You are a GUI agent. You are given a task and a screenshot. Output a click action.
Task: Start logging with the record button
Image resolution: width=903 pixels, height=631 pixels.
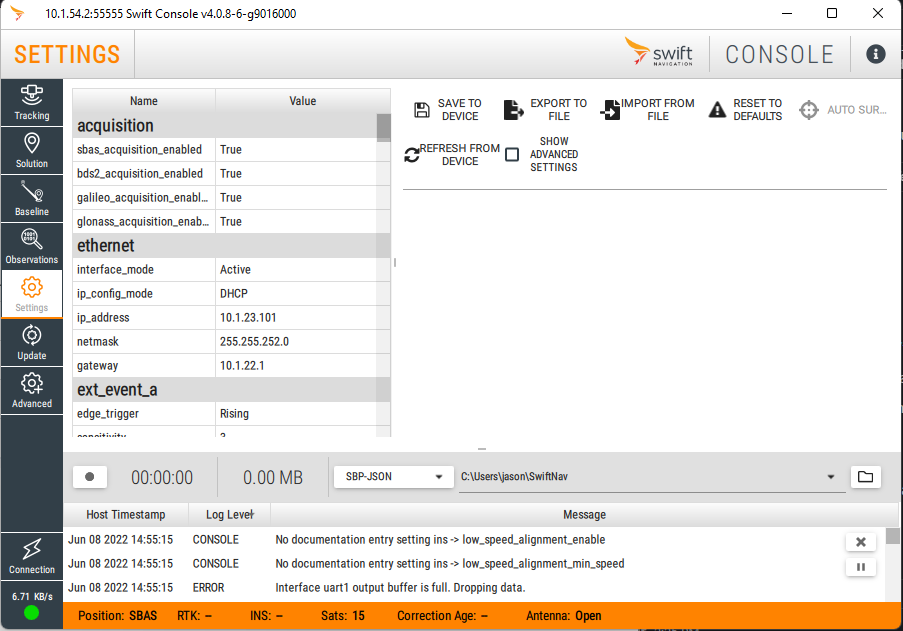[89, 477]
